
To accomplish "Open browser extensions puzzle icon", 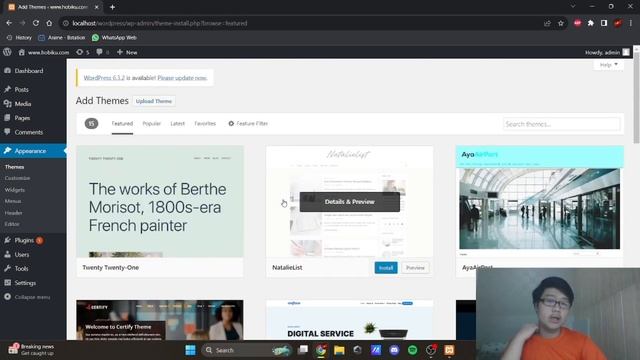I will pos(591,23).
